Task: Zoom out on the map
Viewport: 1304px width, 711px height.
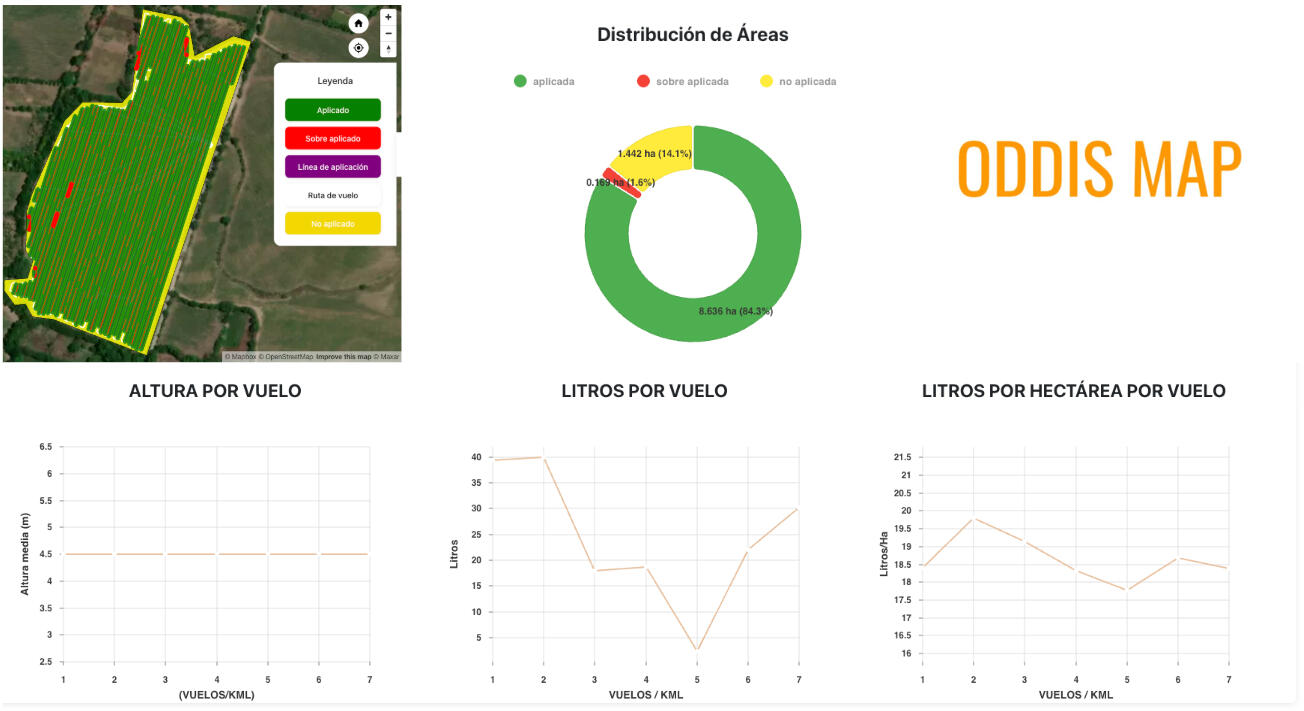Action: 388,33
